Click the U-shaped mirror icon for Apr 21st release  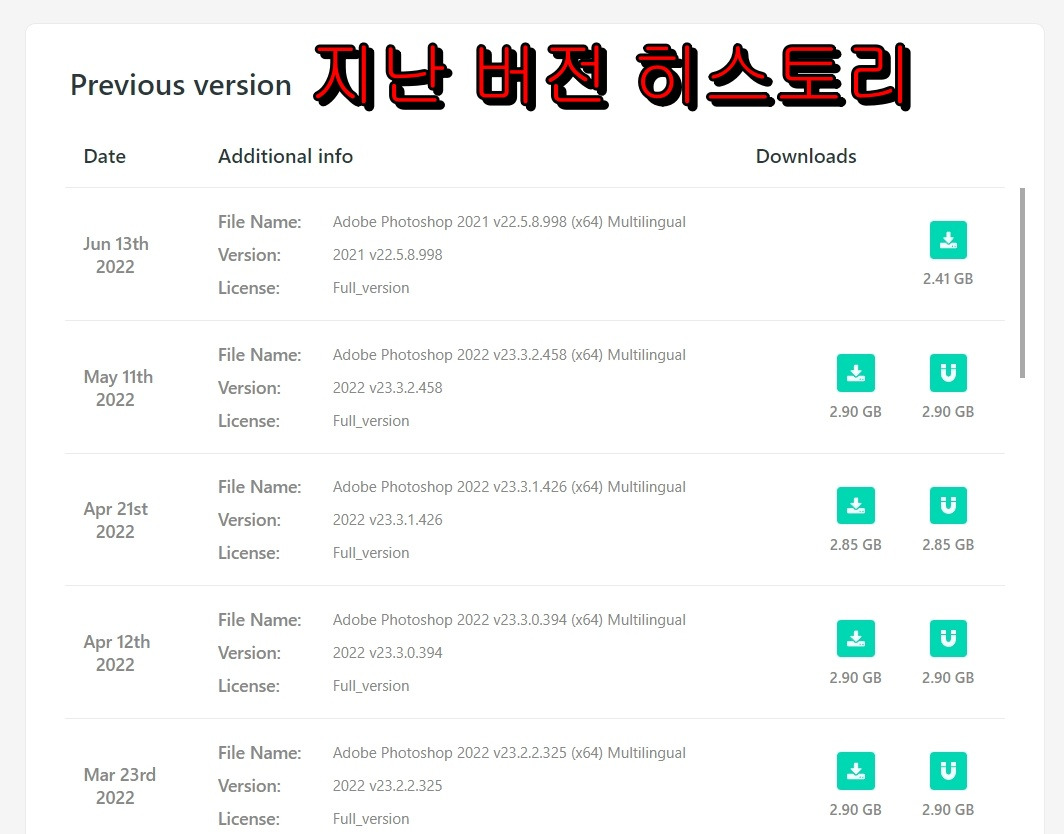point(947,505)
